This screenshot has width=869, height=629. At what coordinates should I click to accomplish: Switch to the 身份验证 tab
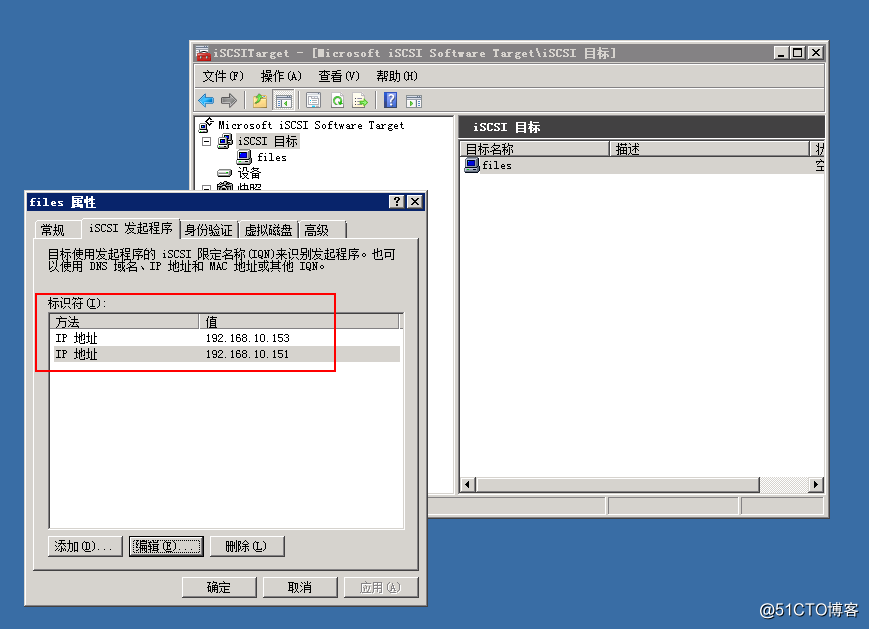208,229
